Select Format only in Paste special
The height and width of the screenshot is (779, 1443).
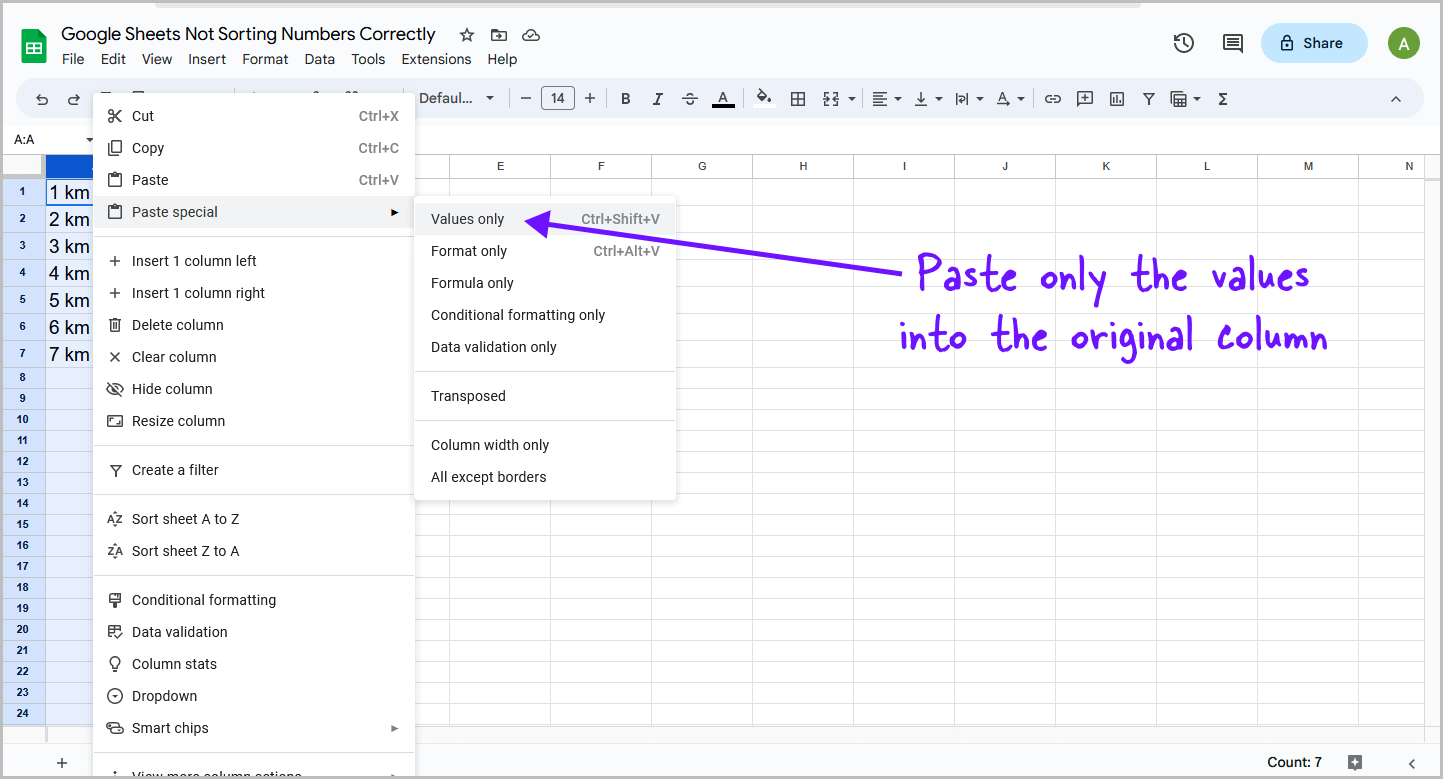(545, 251)
